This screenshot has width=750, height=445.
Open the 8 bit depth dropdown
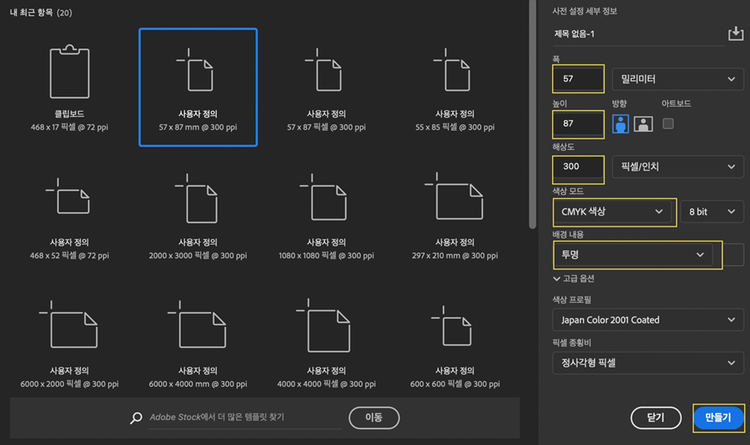coord(712,211)
